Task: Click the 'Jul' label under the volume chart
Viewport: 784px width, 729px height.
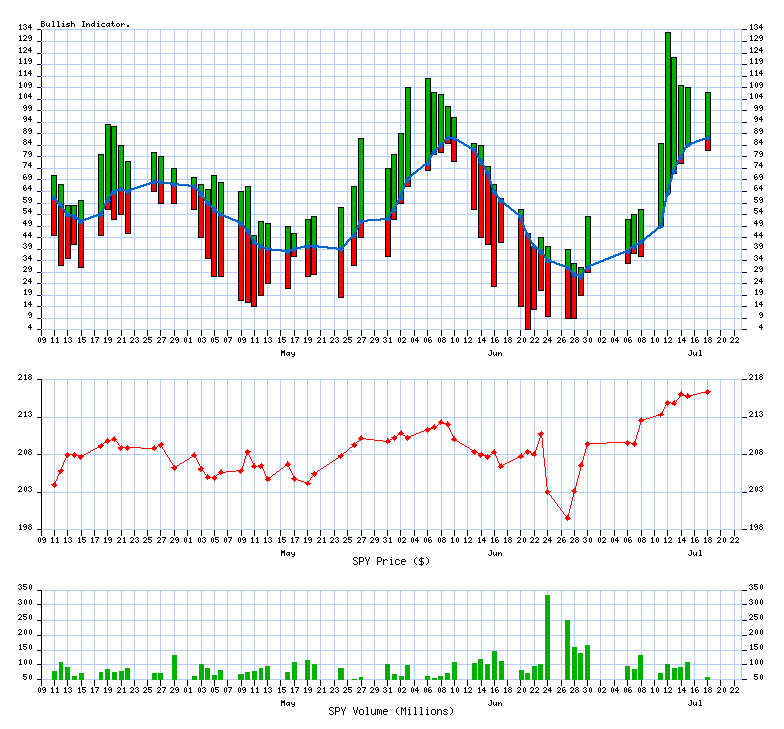Action: point(695,702)
